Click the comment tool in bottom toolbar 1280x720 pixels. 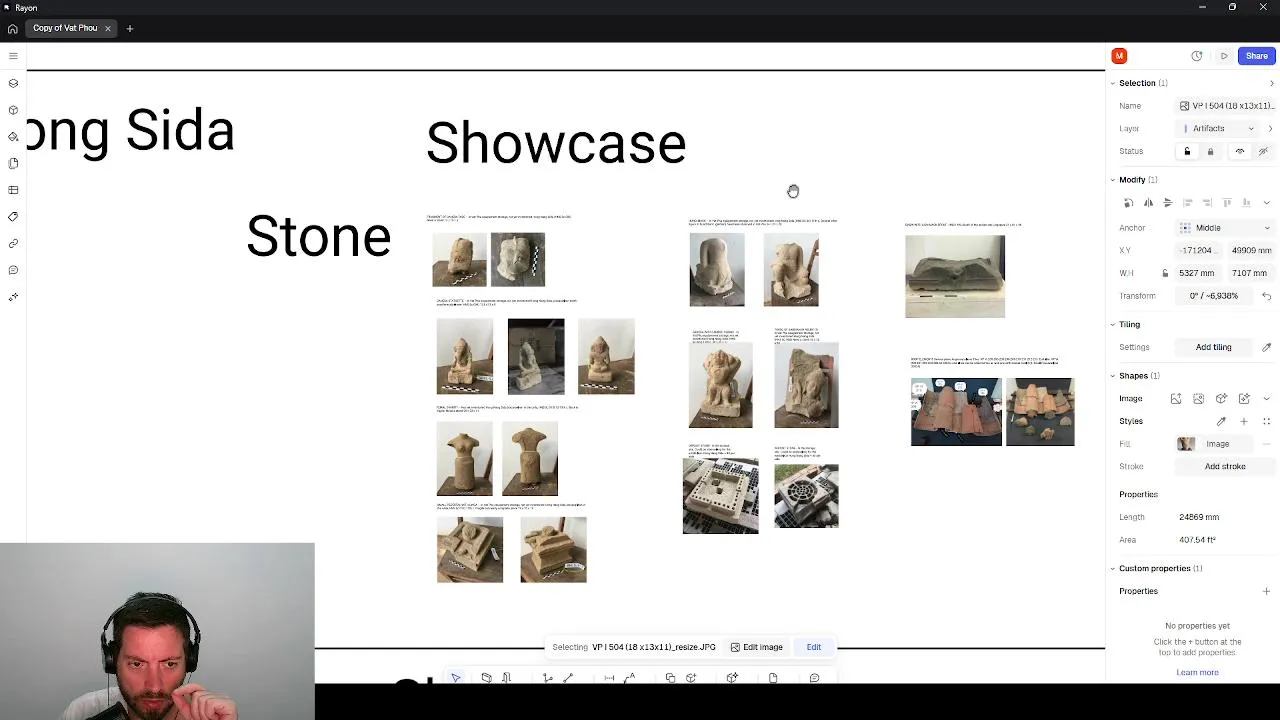click(814, 678)
